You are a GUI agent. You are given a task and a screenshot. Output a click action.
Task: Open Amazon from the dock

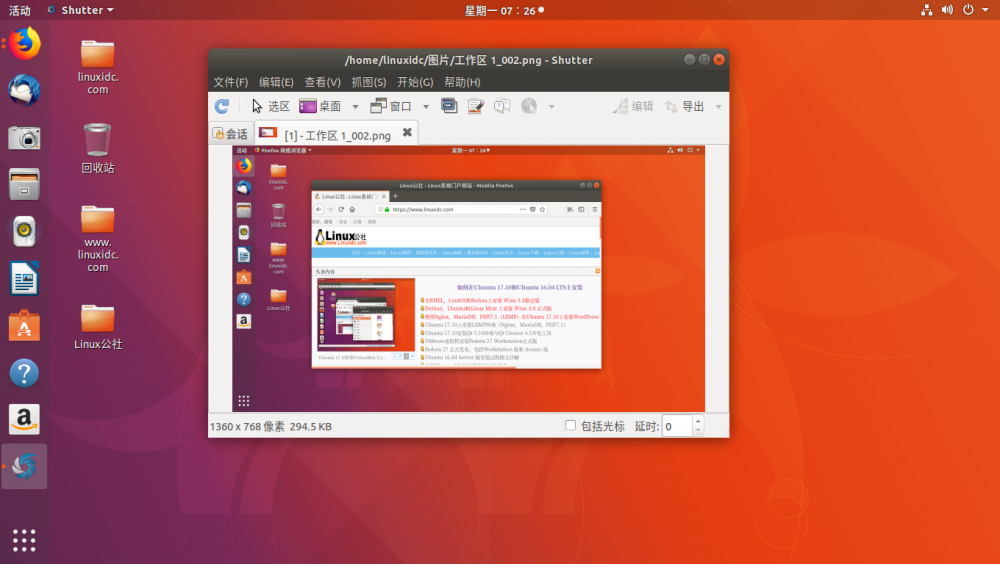(24, 419)
